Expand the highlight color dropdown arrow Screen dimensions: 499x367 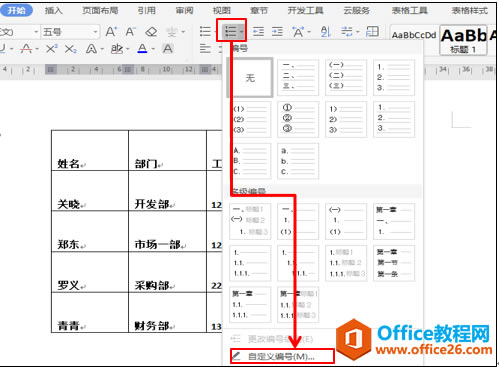tap(128, 49)
